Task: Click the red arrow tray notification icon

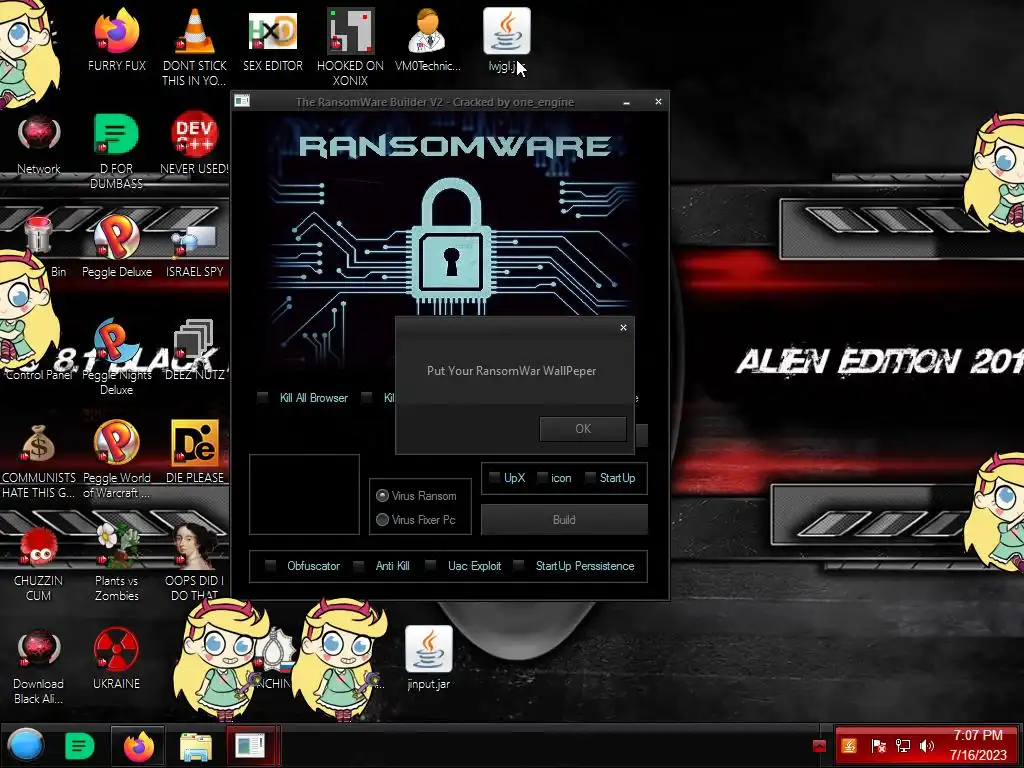Action: [x=819, y=746]
